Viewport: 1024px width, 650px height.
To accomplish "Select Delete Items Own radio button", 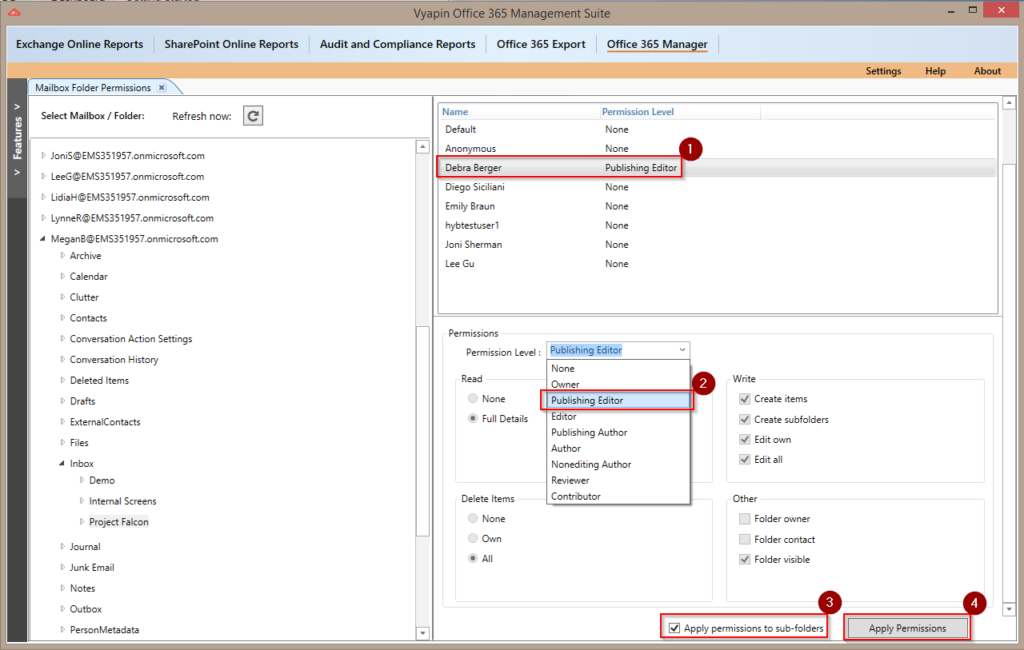I will [473, 538].
